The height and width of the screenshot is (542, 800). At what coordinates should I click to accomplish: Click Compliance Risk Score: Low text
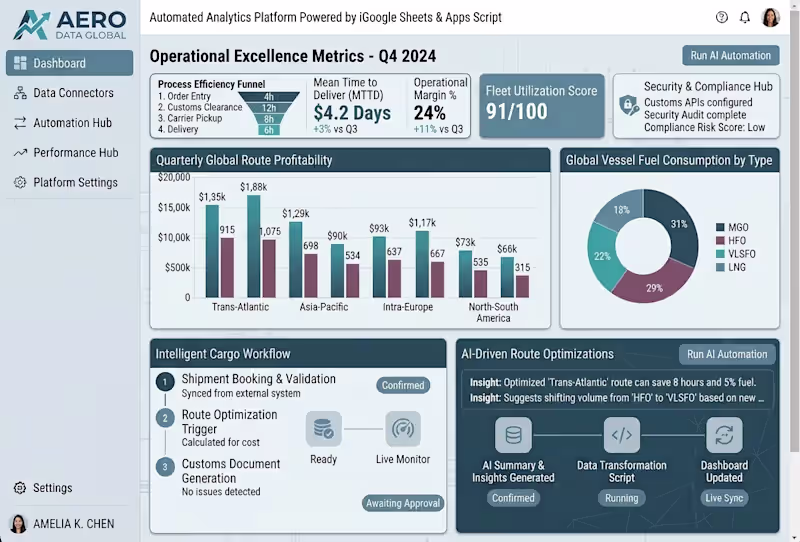[x=704, y=127]
